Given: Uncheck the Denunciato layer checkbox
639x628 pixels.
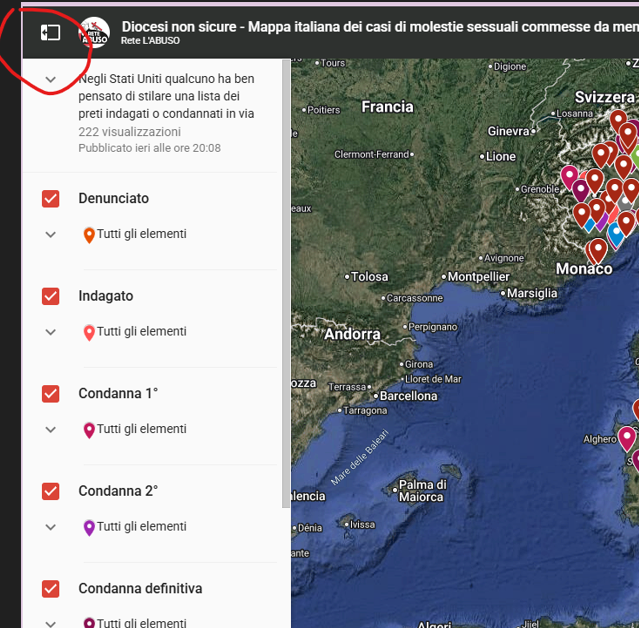Looking at the screenshot, I should point(51,199).
